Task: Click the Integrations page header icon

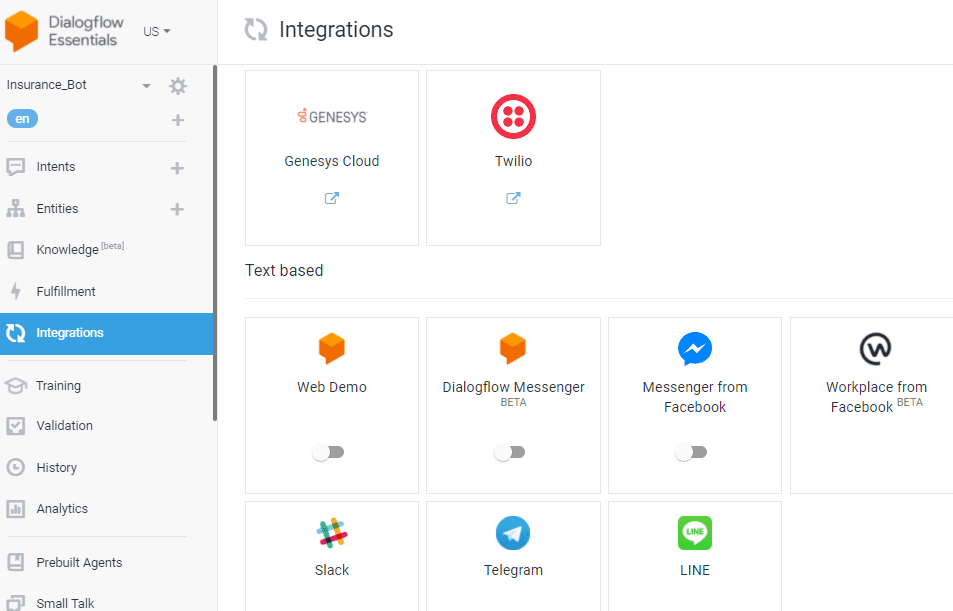Action: [x=256, y=30]
